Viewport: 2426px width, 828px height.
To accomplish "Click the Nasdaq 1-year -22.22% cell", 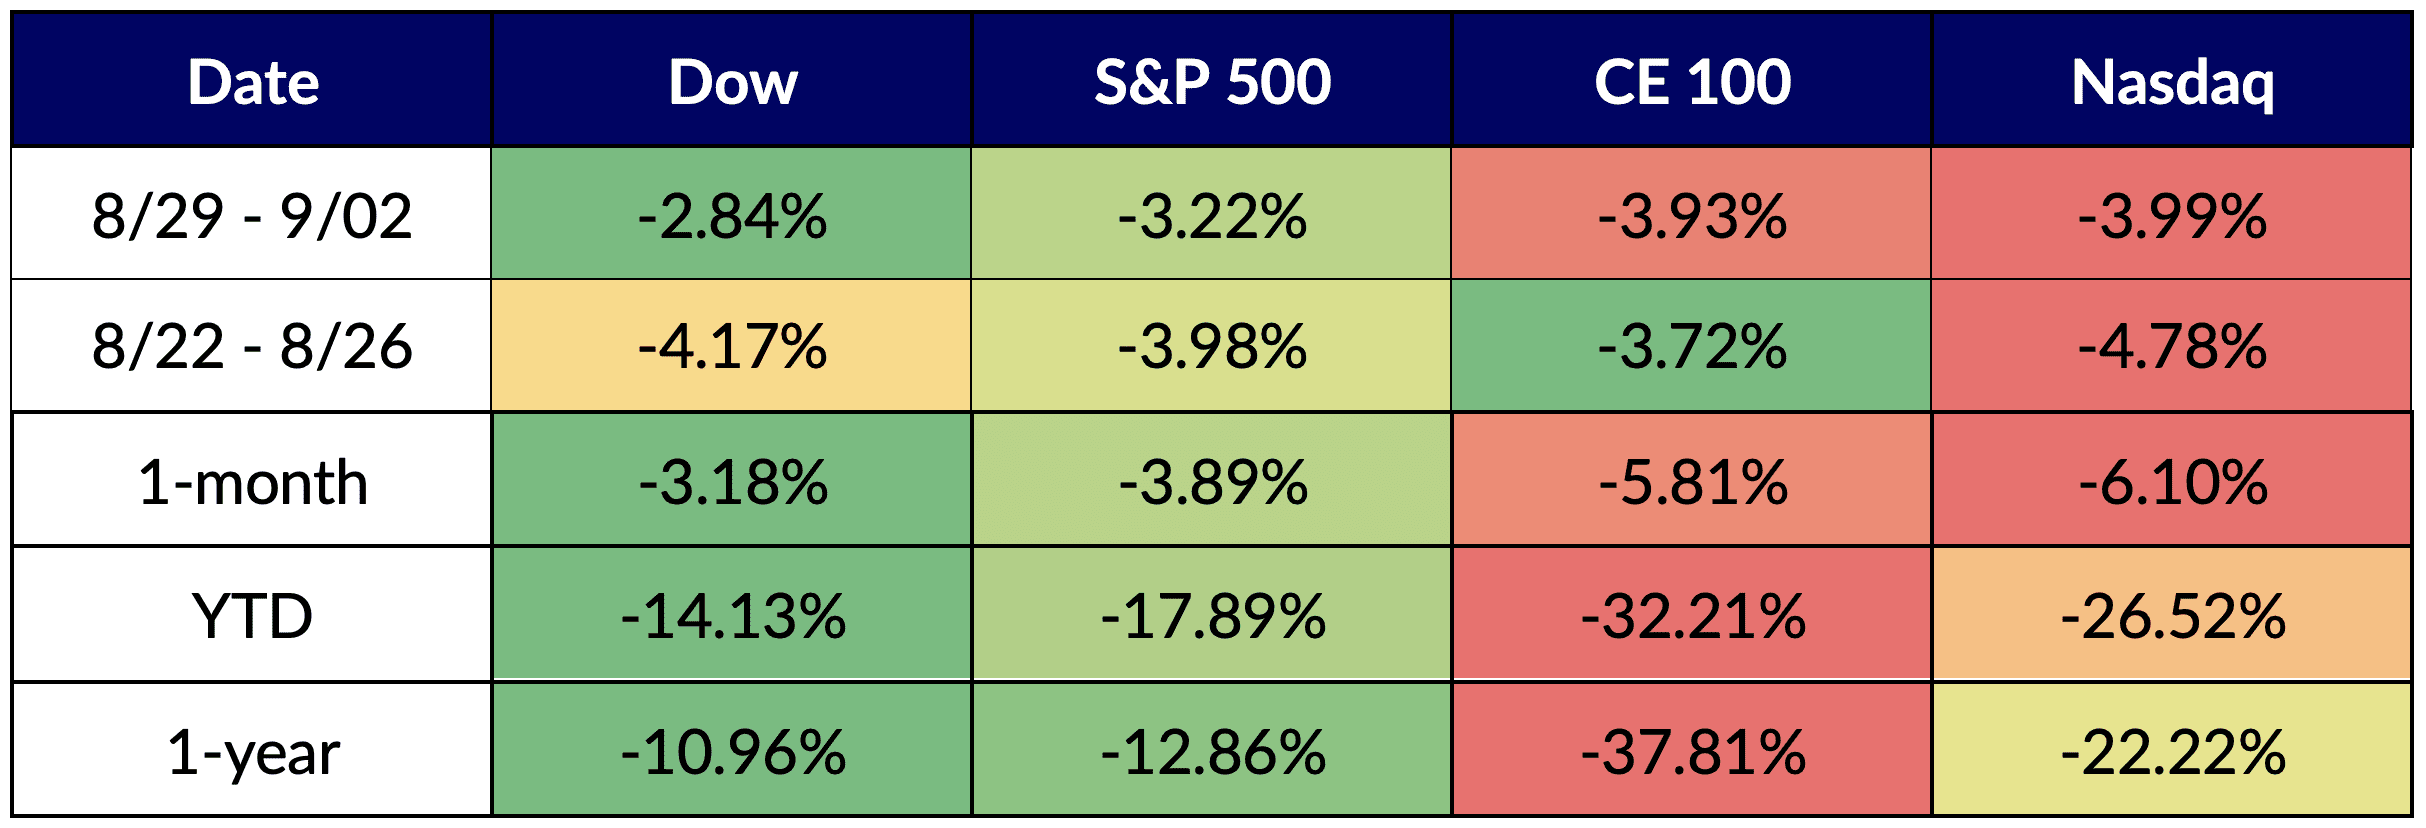I will 2172,751.
